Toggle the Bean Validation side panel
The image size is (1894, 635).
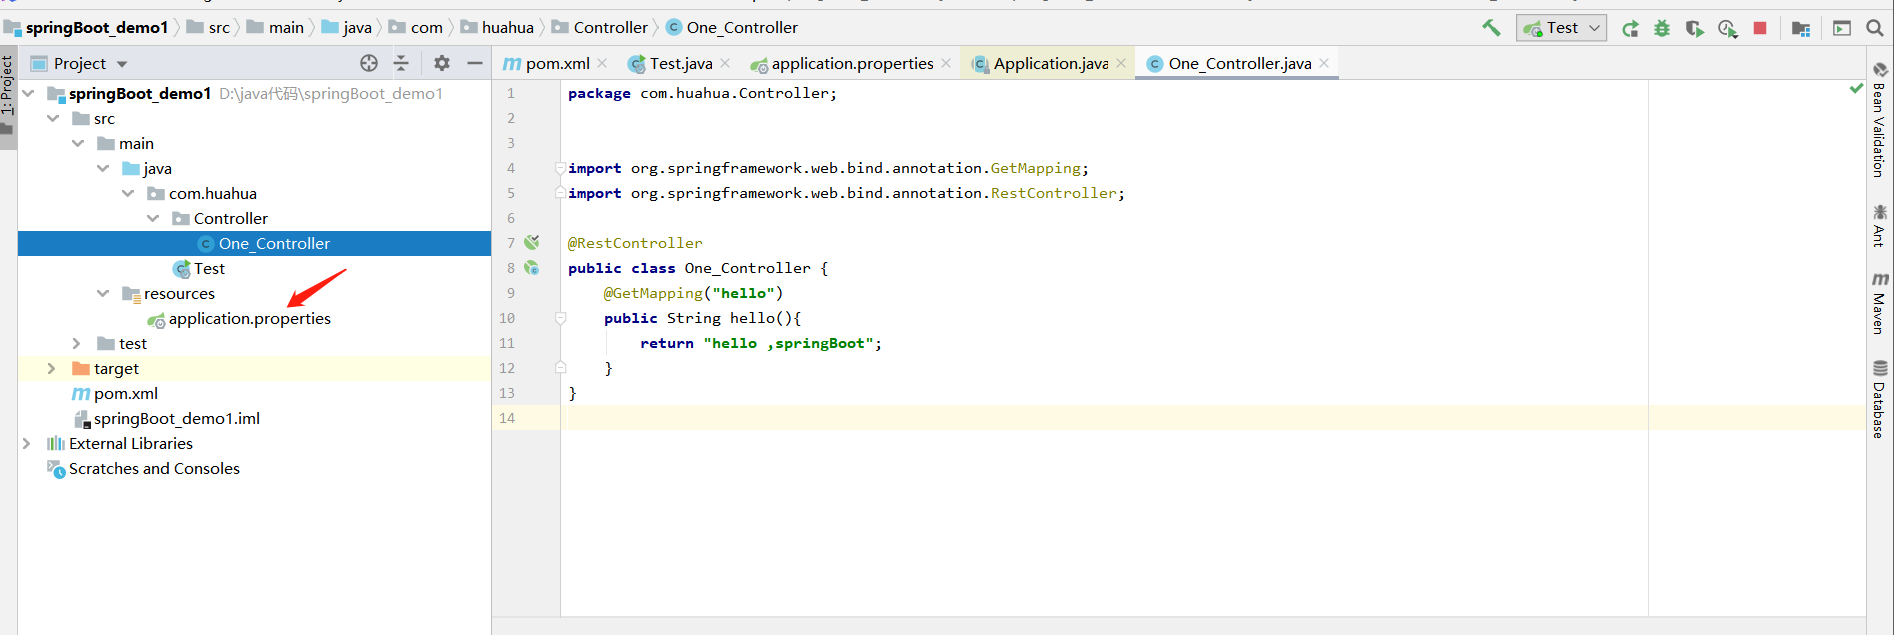(1880, 120)
